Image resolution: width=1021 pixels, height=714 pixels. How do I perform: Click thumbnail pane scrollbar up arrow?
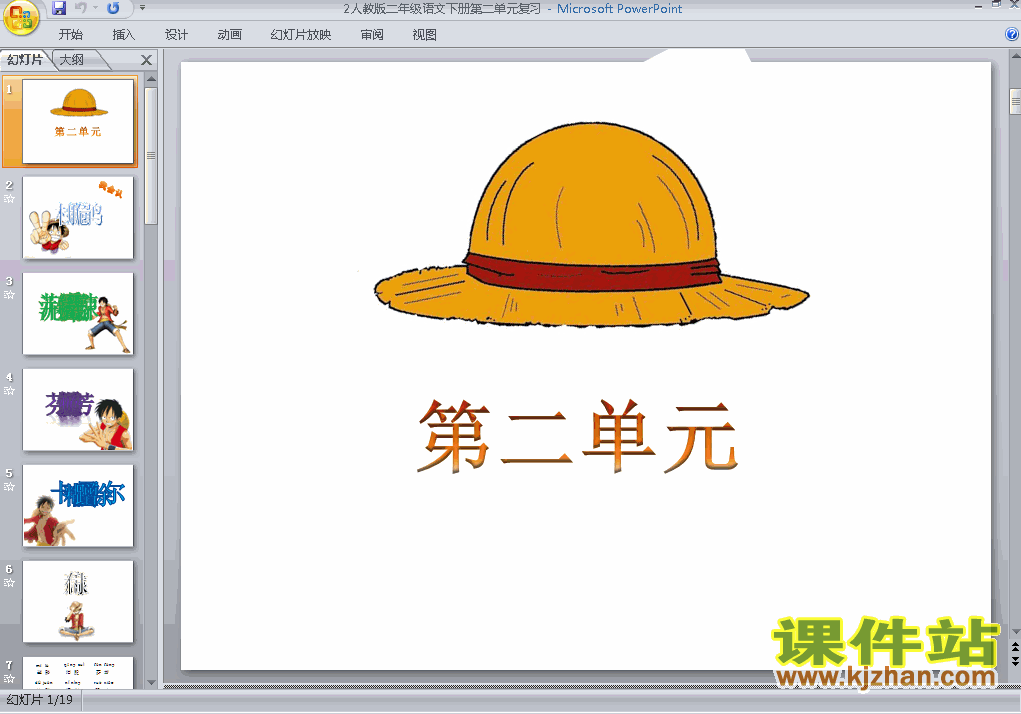click(151, 79)
